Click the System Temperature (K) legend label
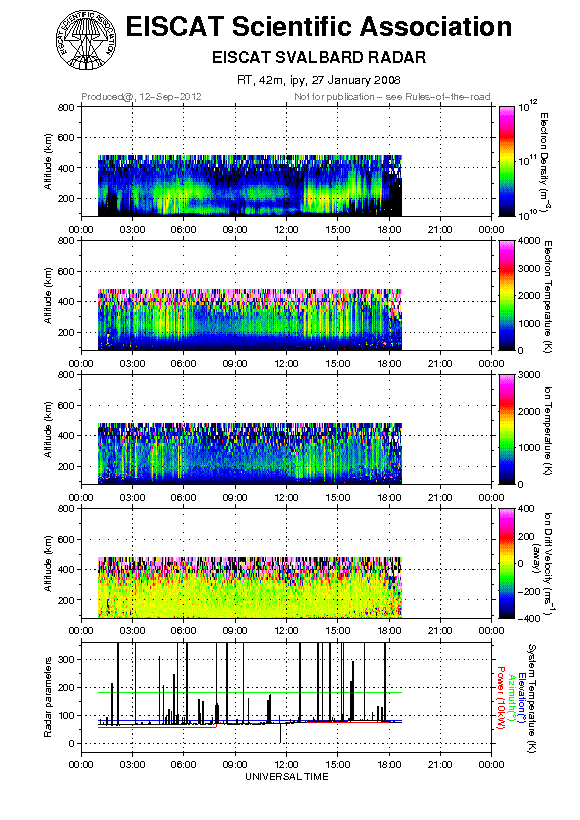 point(531,698)
